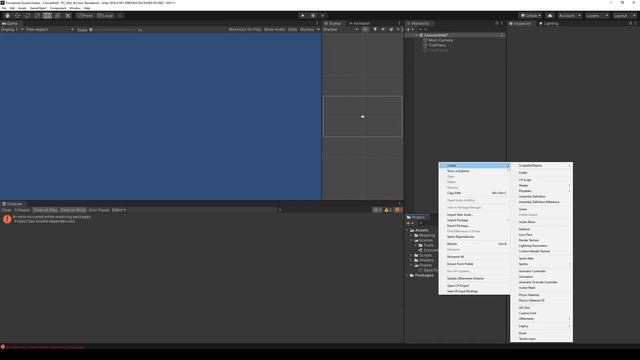Screen dimensions: 640x360
Task: Switch to the Hierarchy tab
Action: tap(418, 24)
